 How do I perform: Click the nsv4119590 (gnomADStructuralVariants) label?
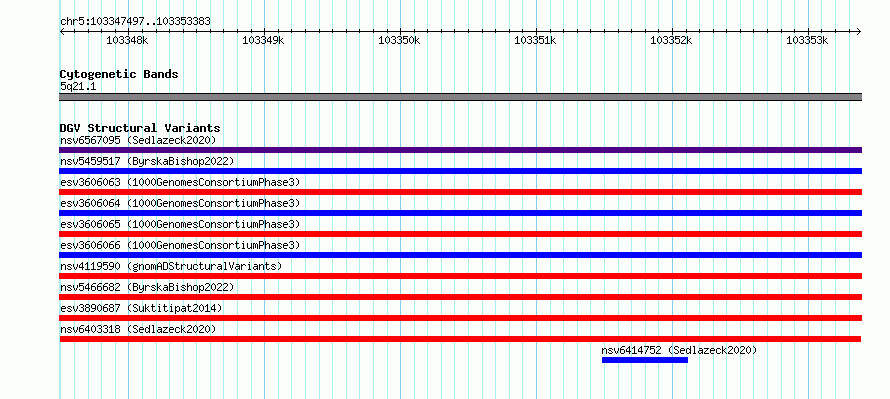coord(171,266)
